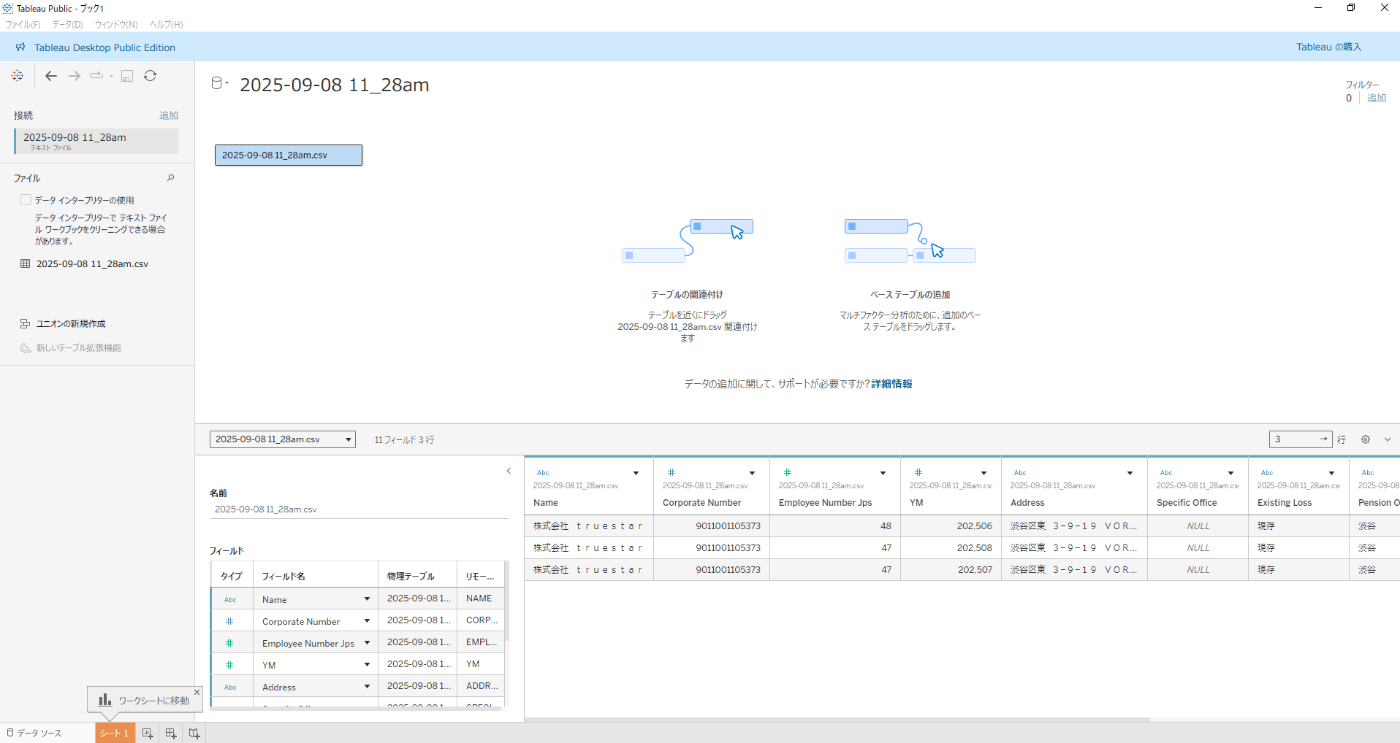Refresh the data source using the refresh icon
This screenshot has width=1400, height=743.
[150, 76]
